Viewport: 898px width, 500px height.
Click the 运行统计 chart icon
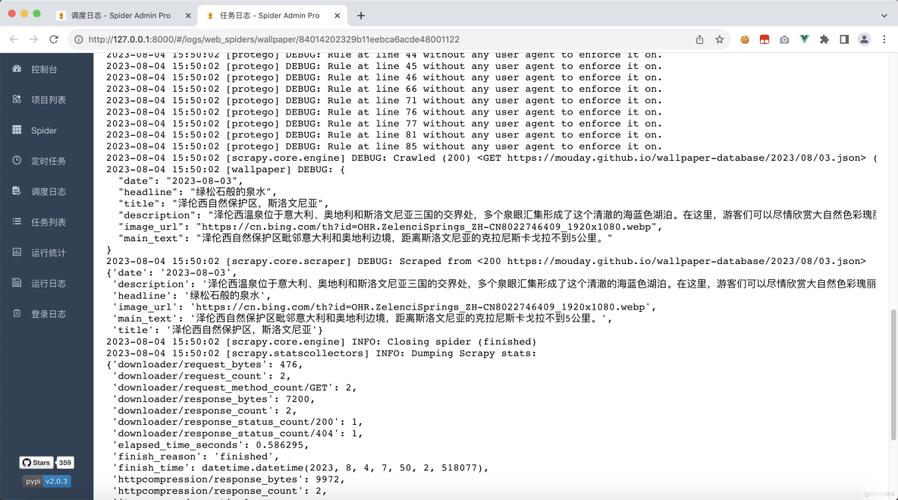click(x=17, y=252)
